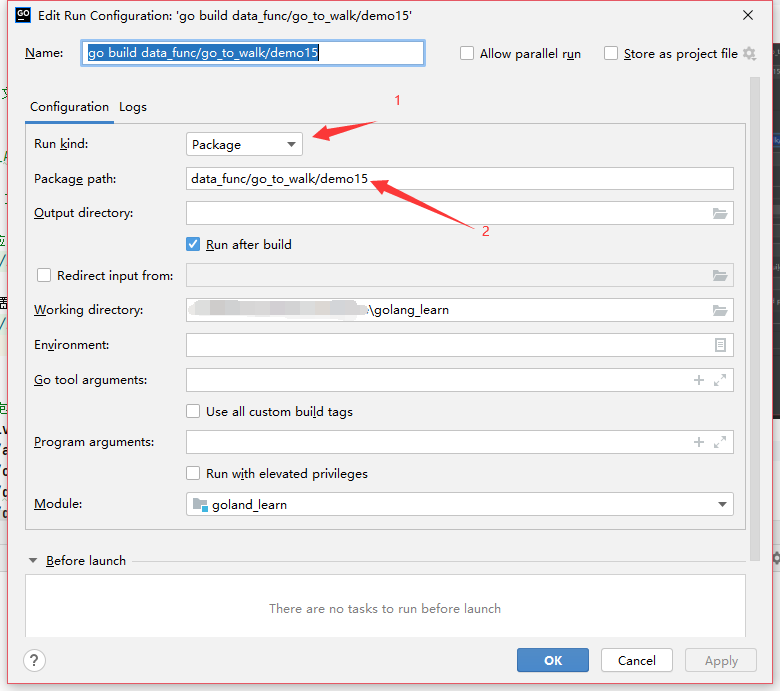Open the Run kind dropdown
This screenshot has height=691, width=780.
(245, 144)
